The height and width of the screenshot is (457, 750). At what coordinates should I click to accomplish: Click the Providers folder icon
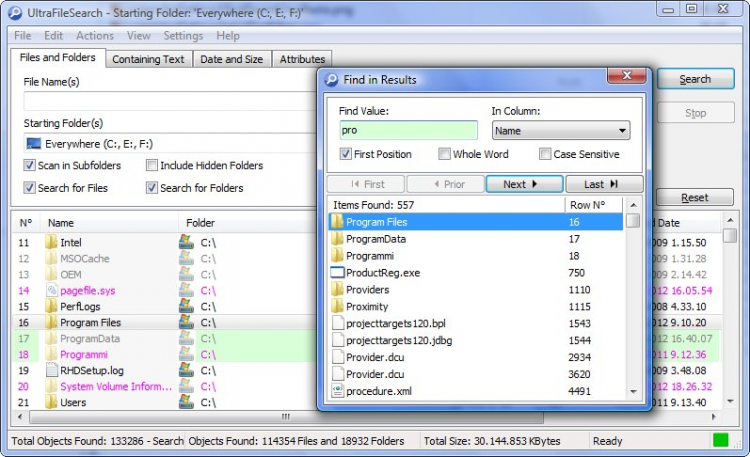click(337, 289)
